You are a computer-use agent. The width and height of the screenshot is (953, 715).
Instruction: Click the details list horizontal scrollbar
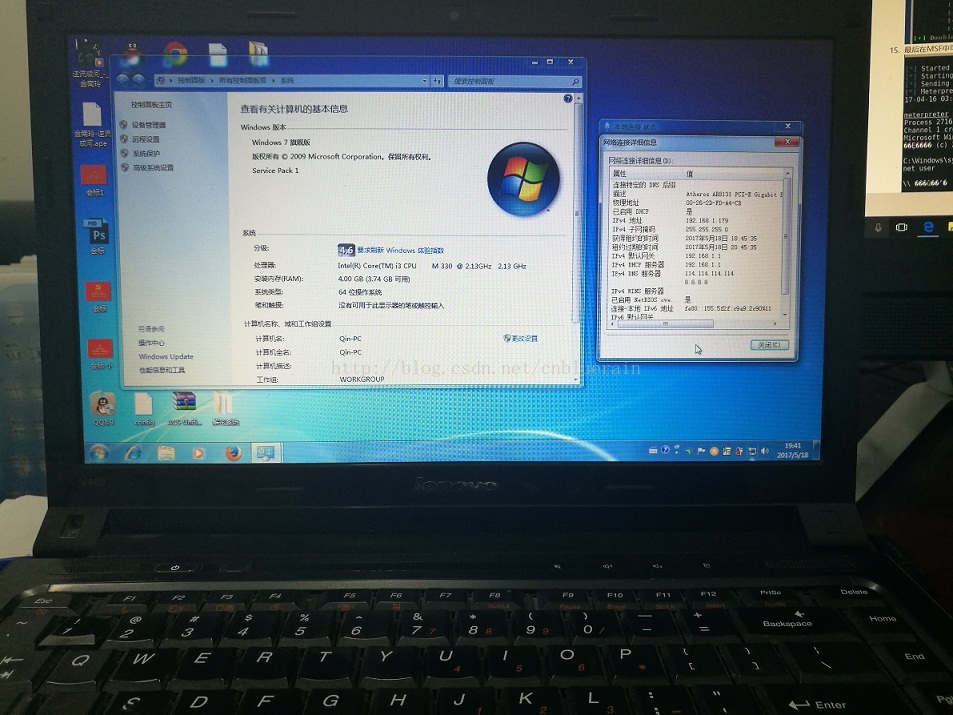point(666,324)
